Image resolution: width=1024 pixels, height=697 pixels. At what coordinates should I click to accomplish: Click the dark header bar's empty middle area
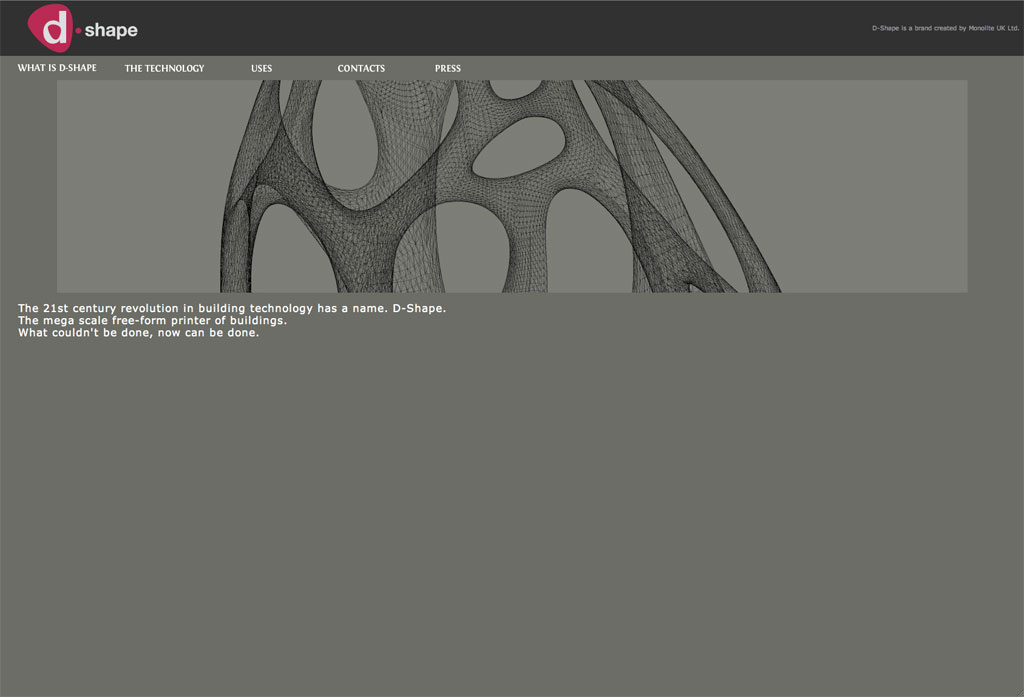point(500,28)
